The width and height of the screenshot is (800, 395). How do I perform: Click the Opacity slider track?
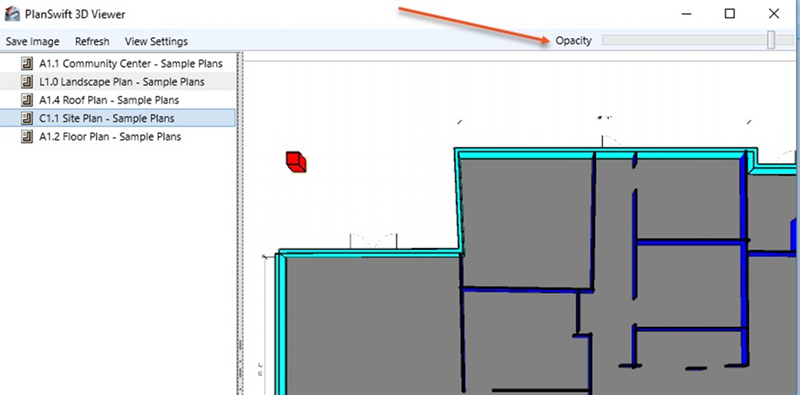(698, 40)
